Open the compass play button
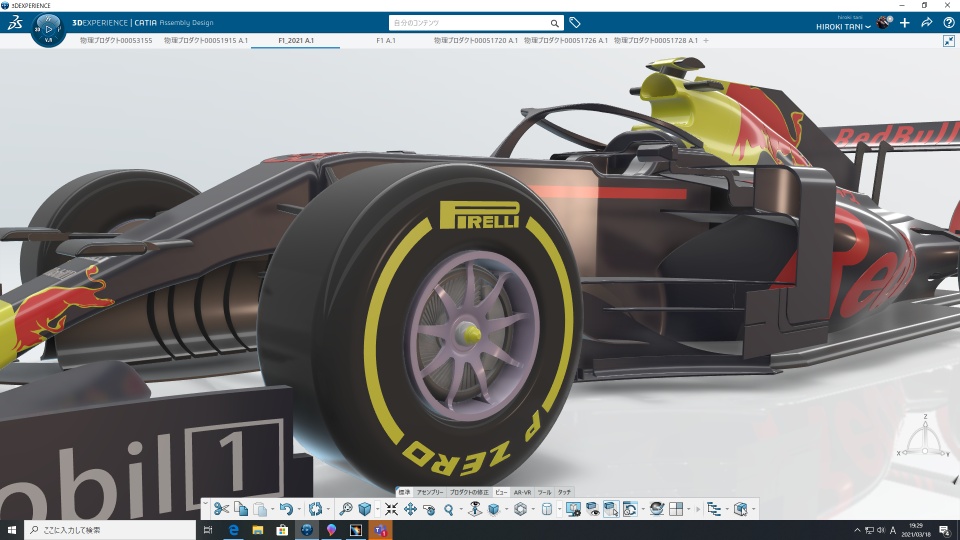 click(49, 29)
